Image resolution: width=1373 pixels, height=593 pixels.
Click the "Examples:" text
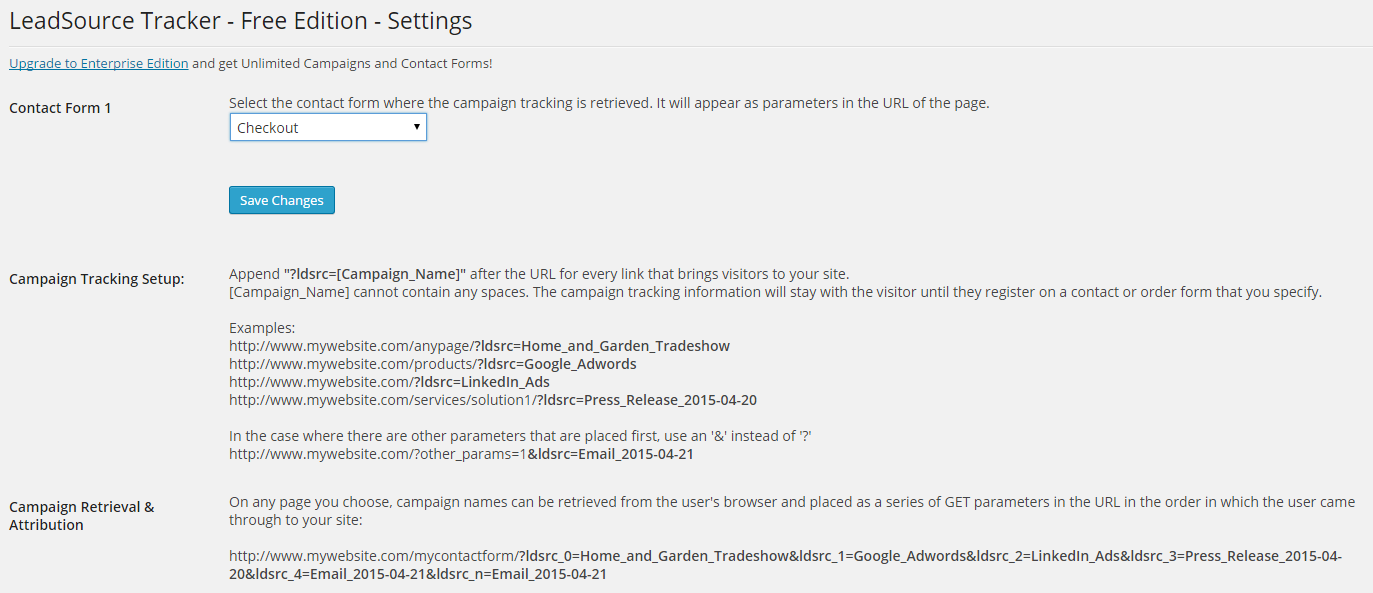262,328
